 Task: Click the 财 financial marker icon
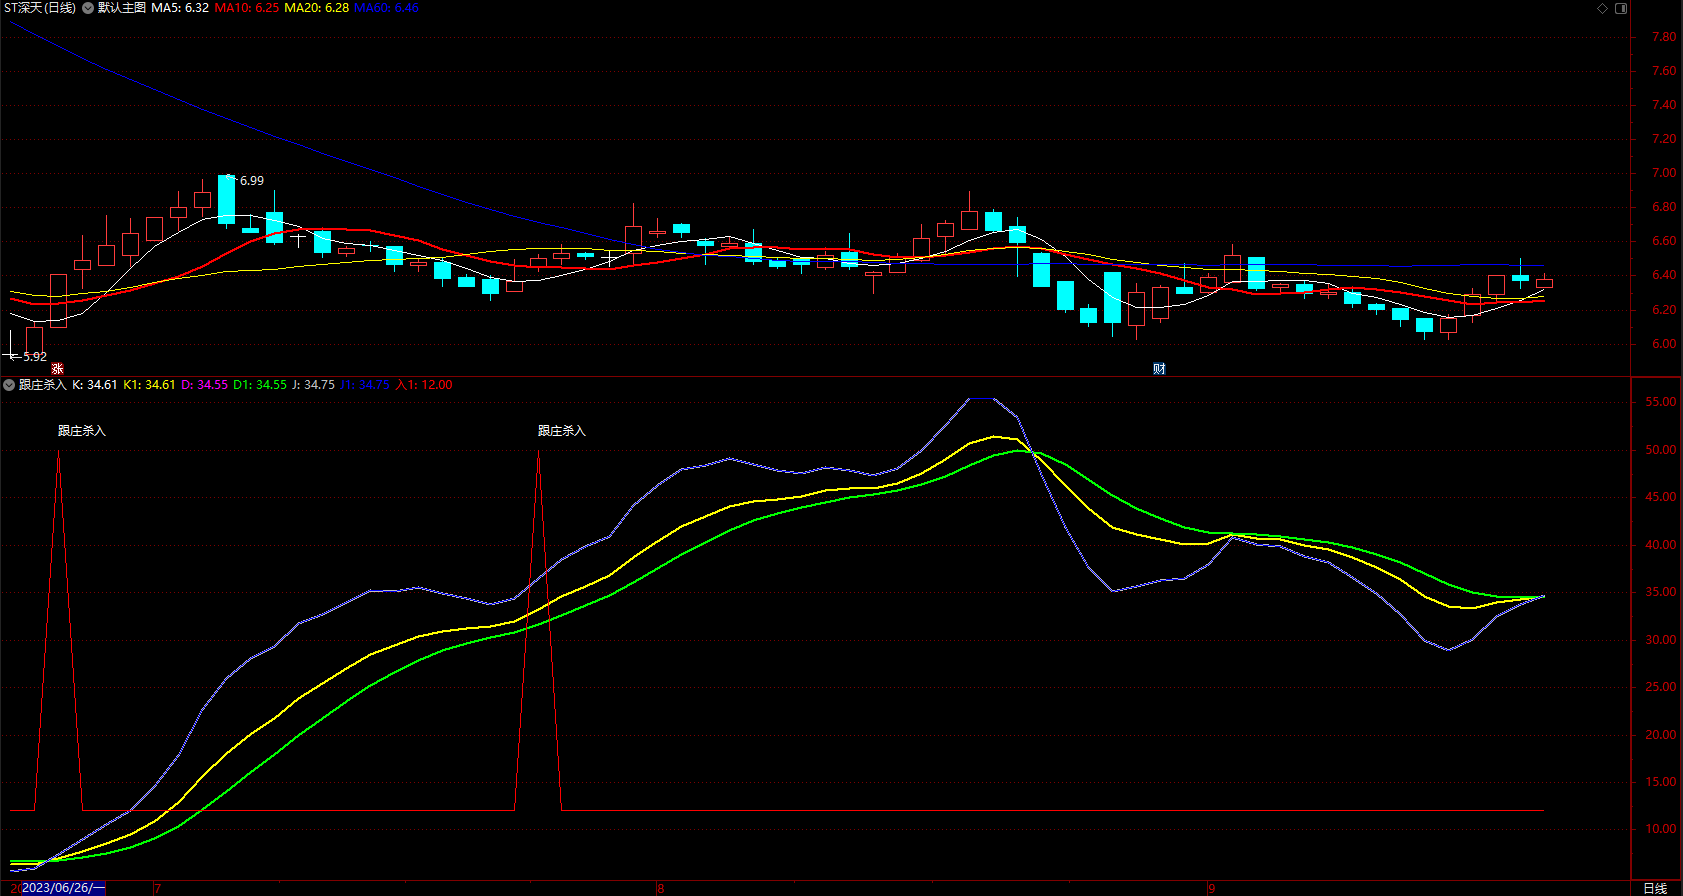[x=1159, y=369]
